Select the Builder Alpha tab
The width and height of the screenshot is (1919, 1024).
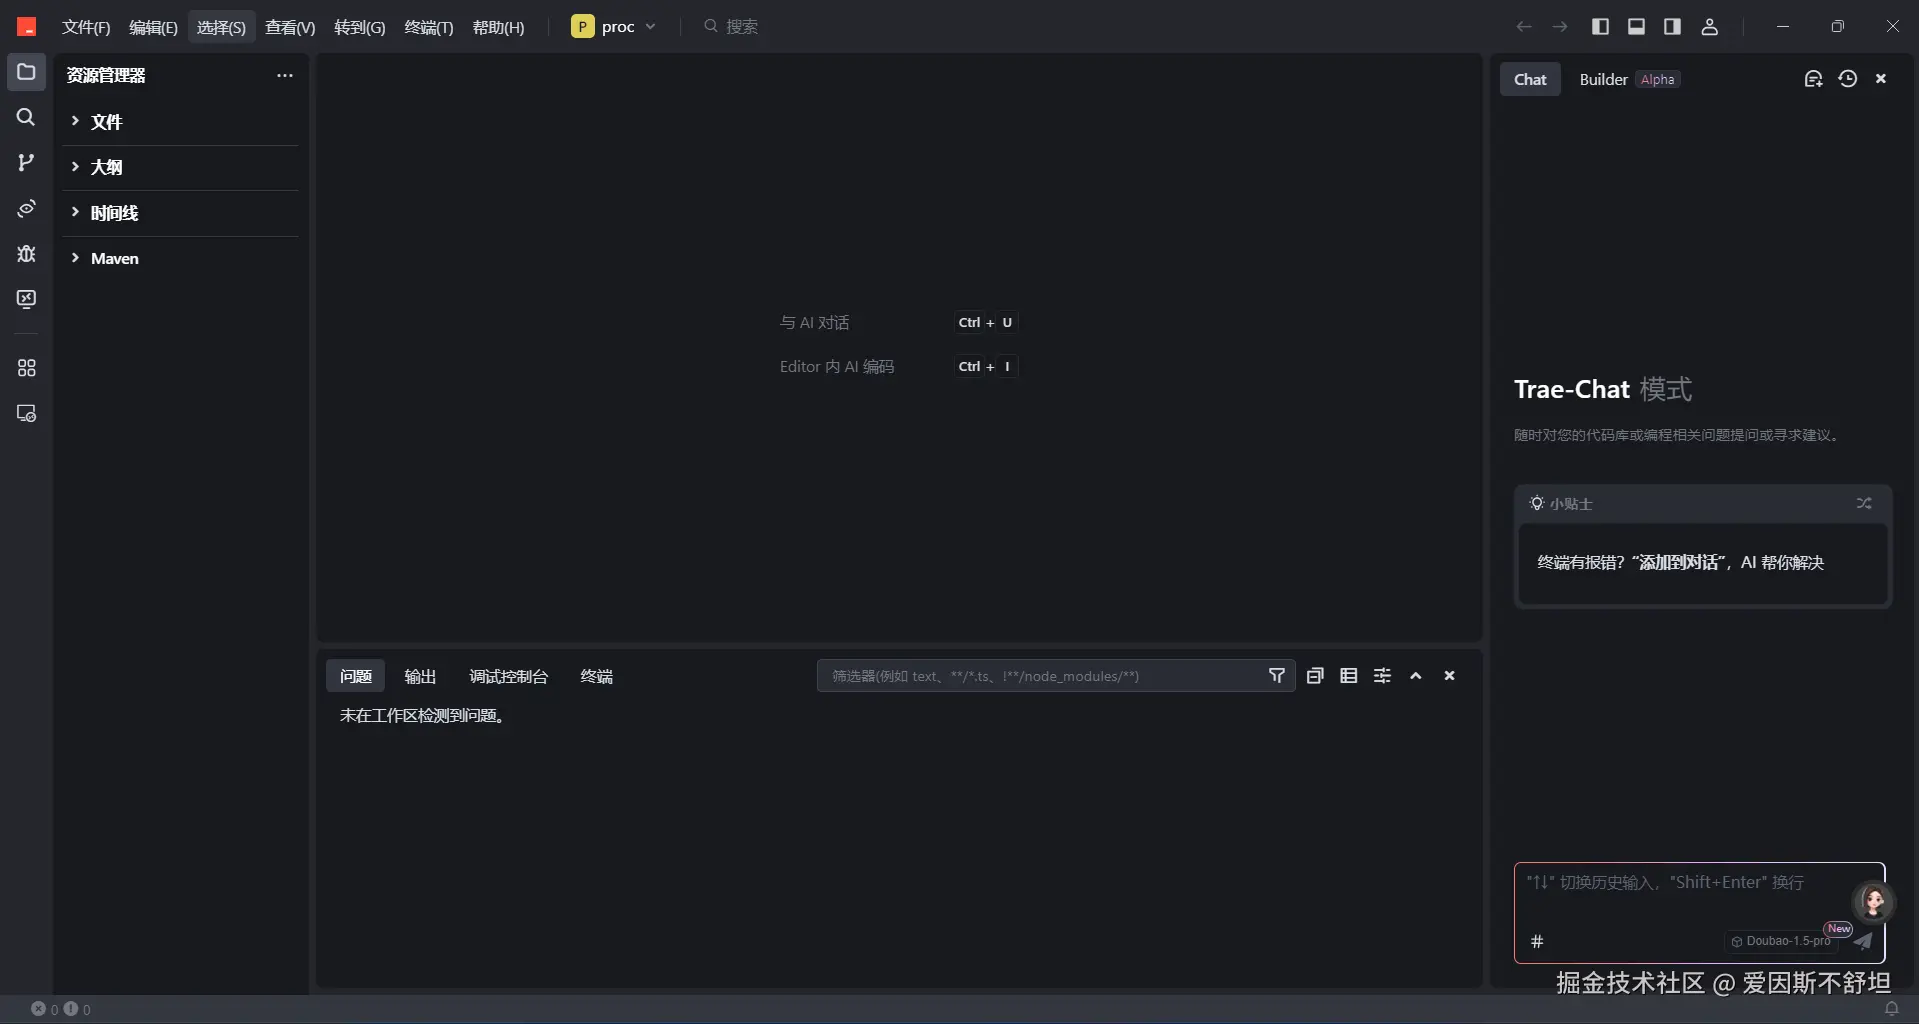coord(1629,79)
